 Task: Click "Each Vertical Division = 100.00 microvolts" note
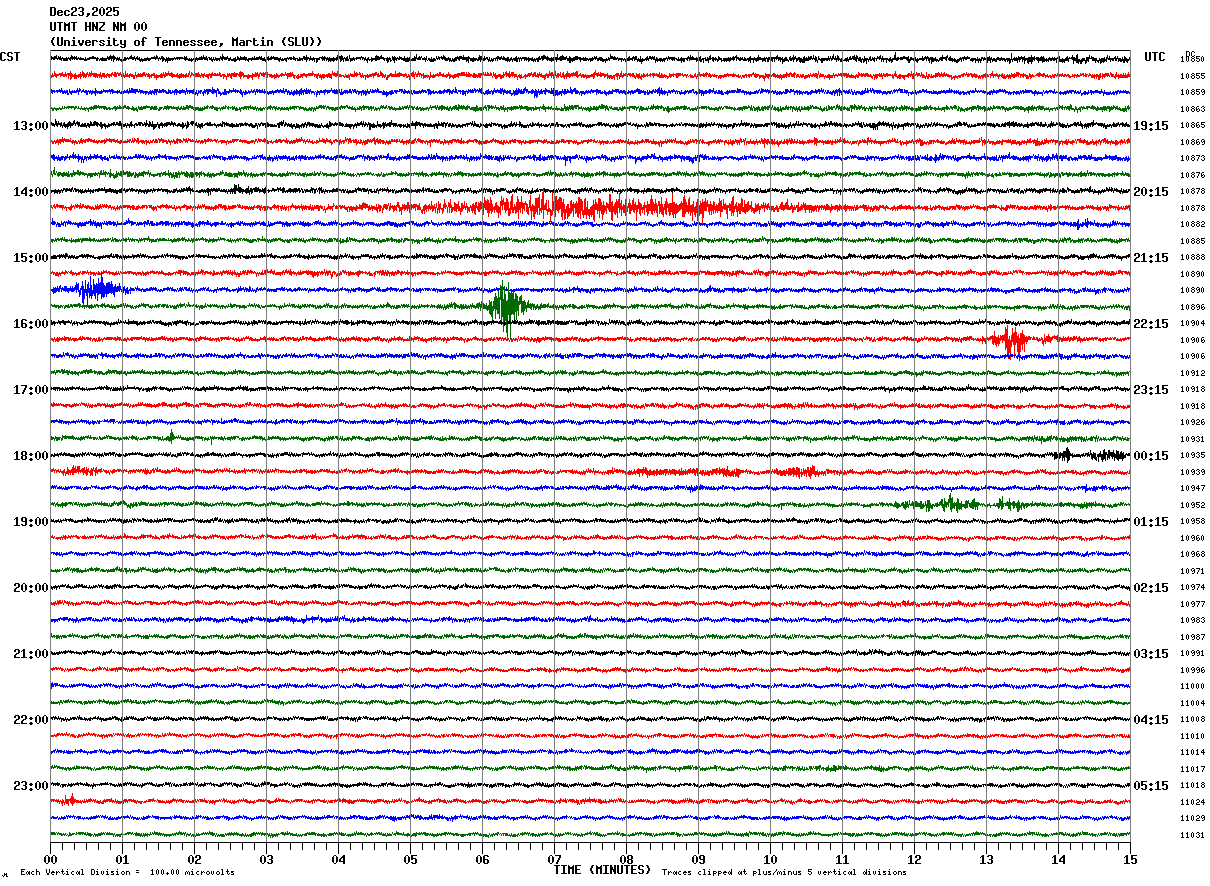point(127,872)
